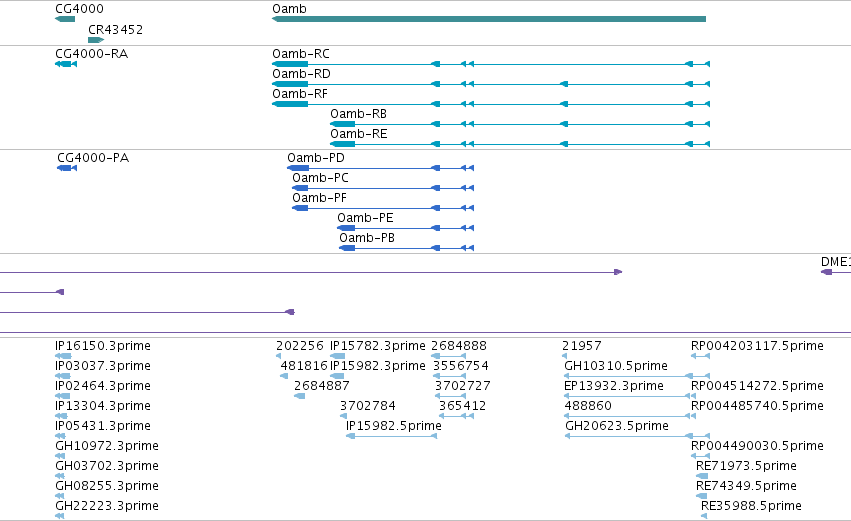Click the IP03037.3prime label
851x521 pixels.
[x=103, y=366]
